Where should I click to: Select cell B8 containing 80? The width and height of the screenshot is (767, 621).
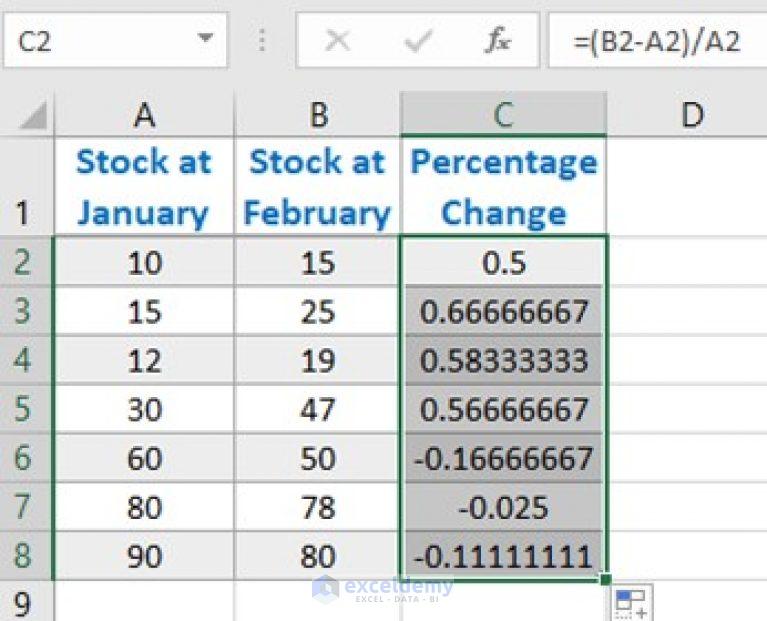tap(317, 556)
